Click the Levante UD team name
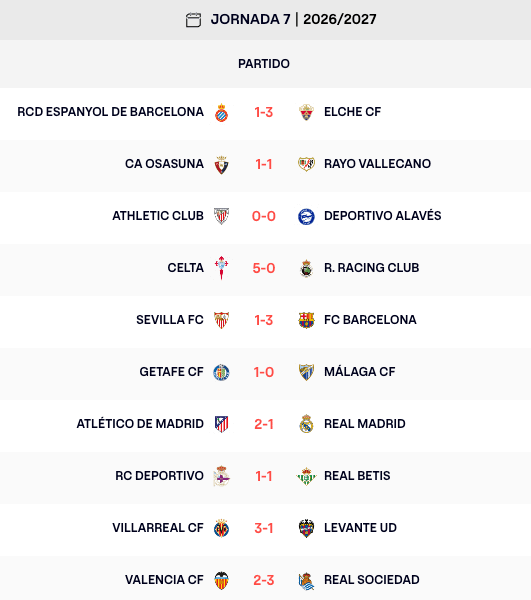The width and height of the screenshot is (531, 600). tap(360, 528)
